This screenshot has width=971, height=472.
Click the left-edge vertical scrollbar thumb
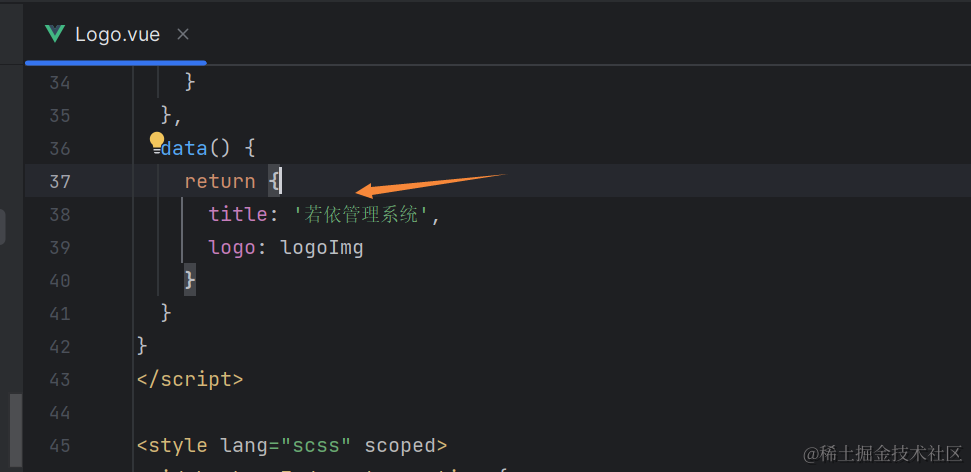pos(15,431)
